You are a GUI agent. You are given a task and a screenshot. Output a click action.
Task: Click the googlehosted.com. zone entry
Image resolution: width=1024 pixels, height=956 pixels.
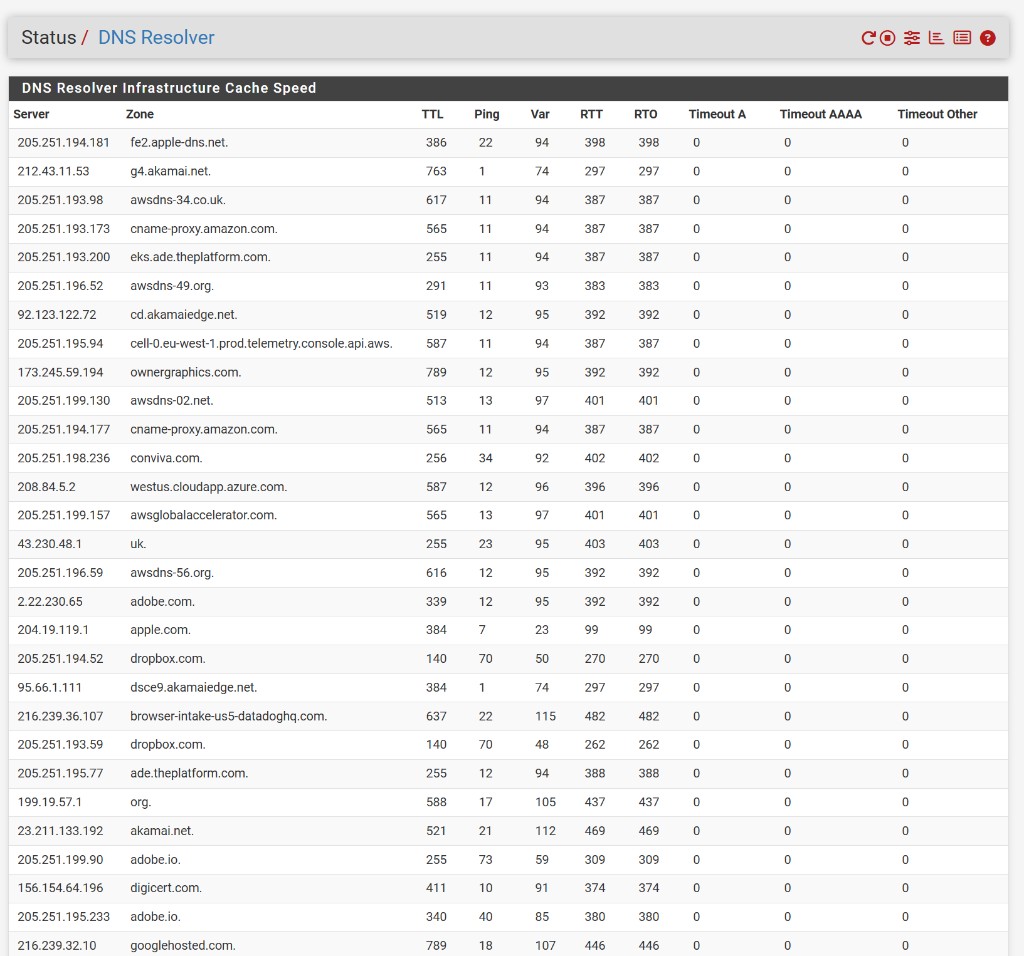(182, 945)
